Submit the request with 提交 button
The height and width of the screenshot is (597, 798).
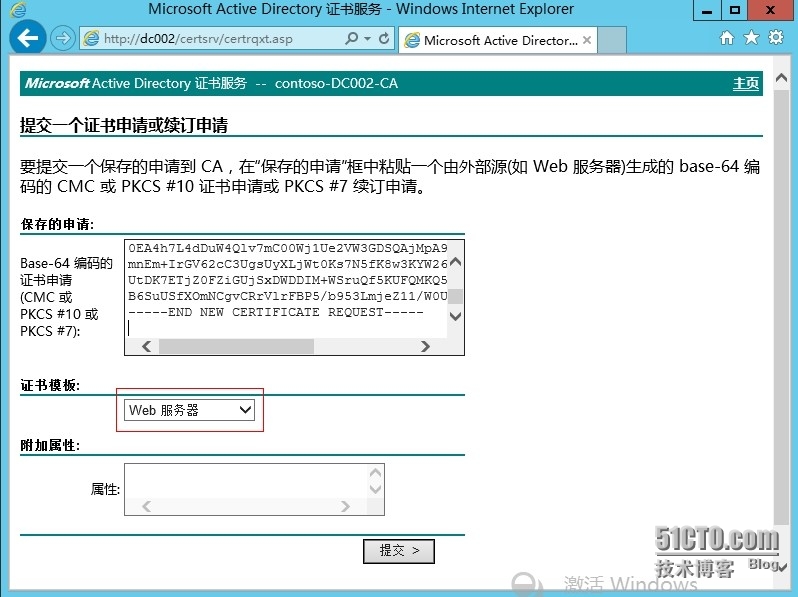399,551
